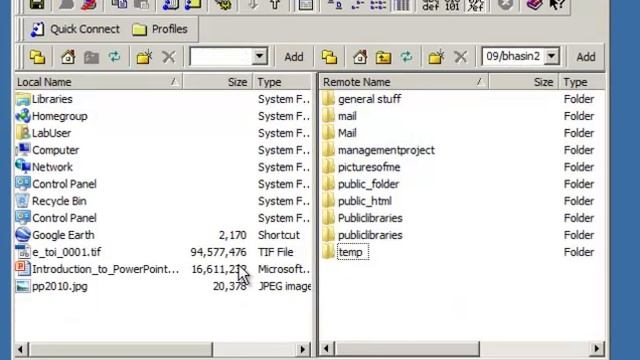Delete selected local item
The height and width of the screenshot is (360, 640).
pyautogui.click(x=169, y=57)
